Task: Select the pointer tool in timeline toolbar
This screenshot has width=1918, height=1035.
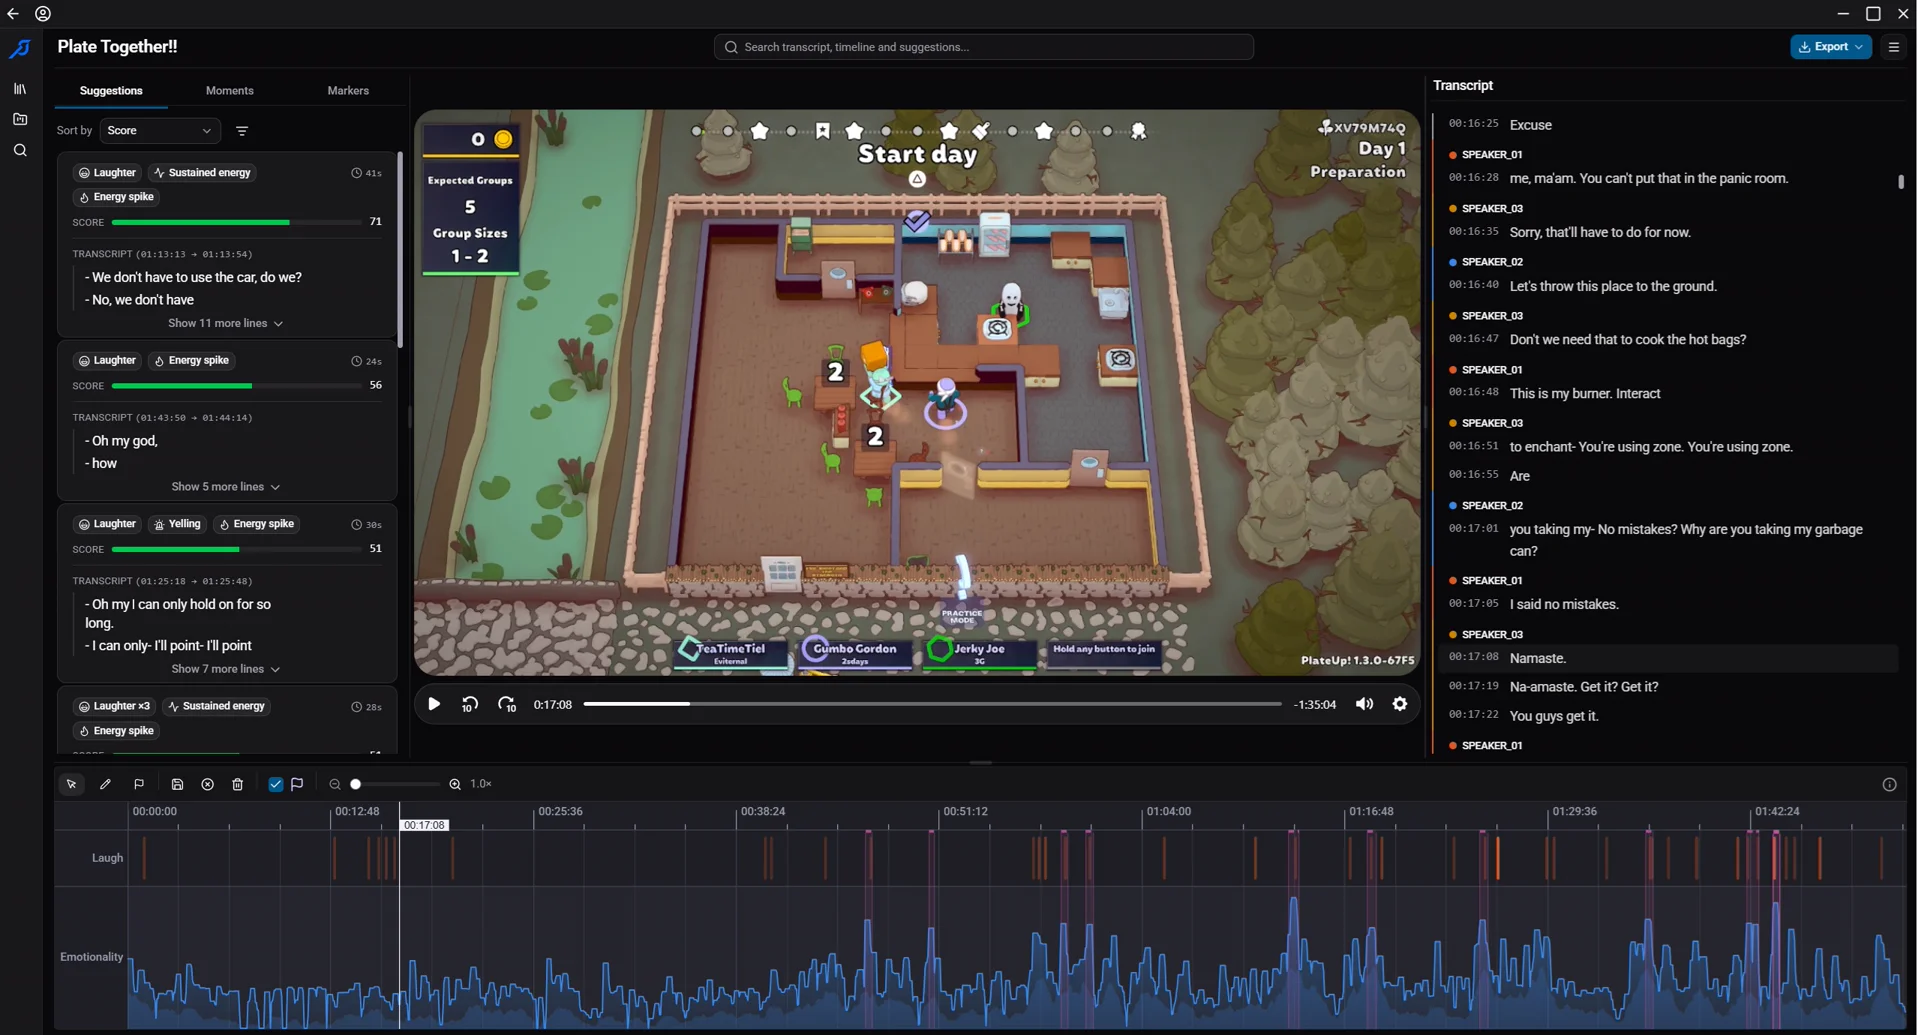Action: click(x=72, y=785)
